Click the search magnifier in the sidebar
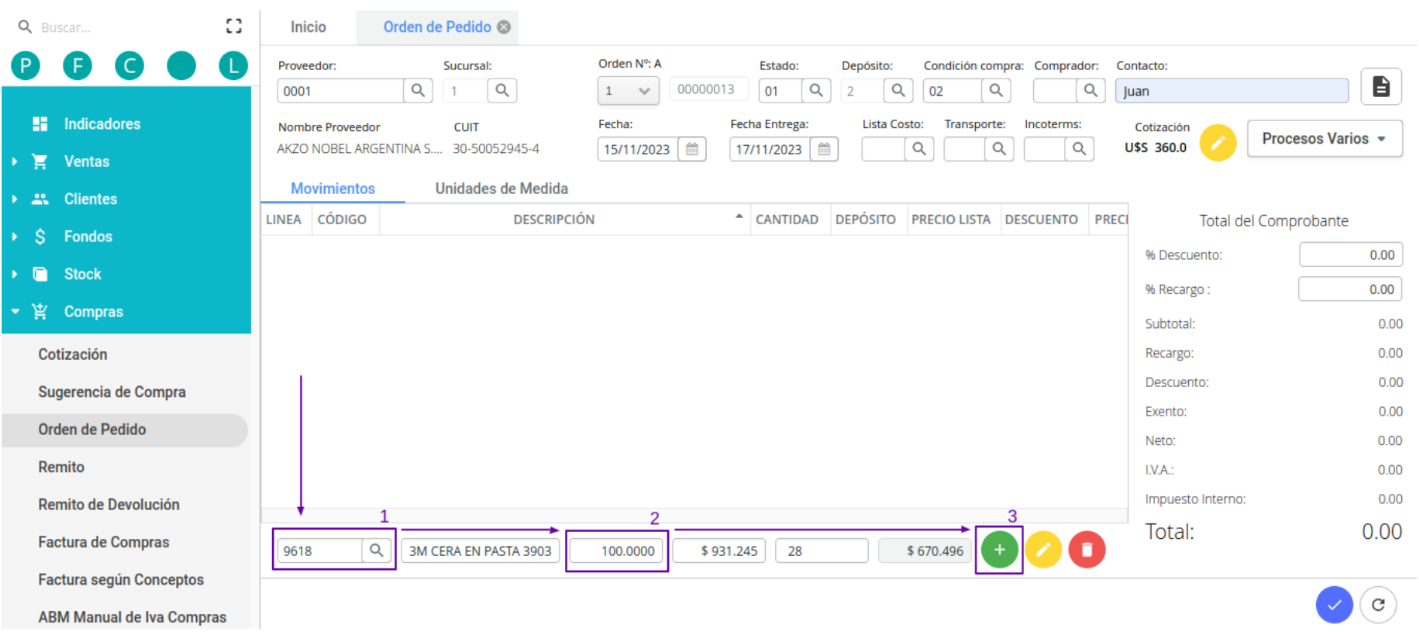Screen dimensions: 1419x635 click(x=25, y=27)
